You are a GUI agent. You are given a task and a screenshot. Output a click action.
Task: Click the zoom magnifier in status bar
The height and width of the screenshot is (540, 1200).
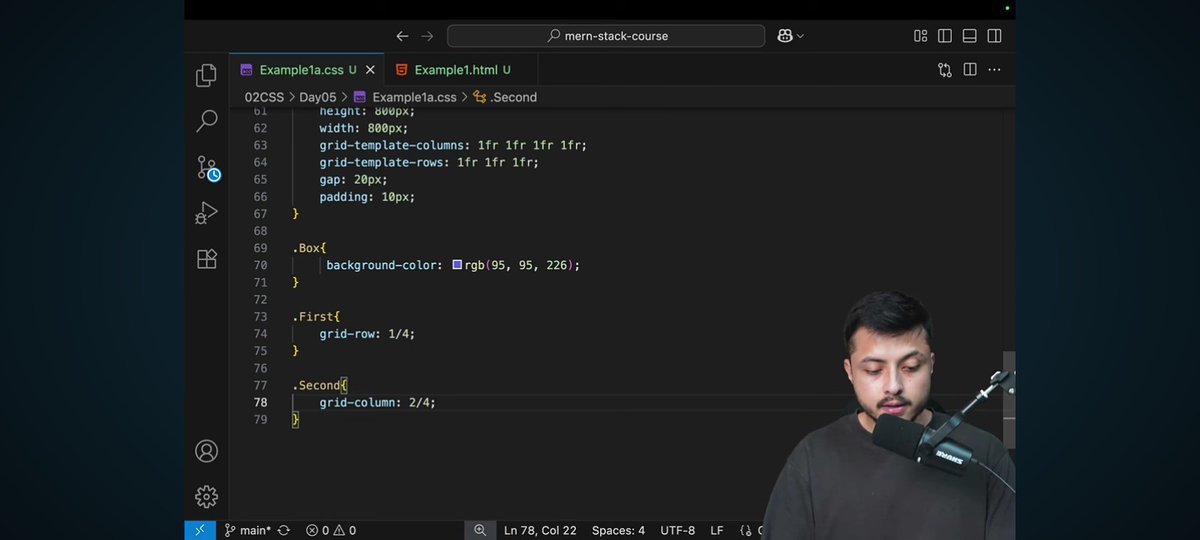click(480, 530)
